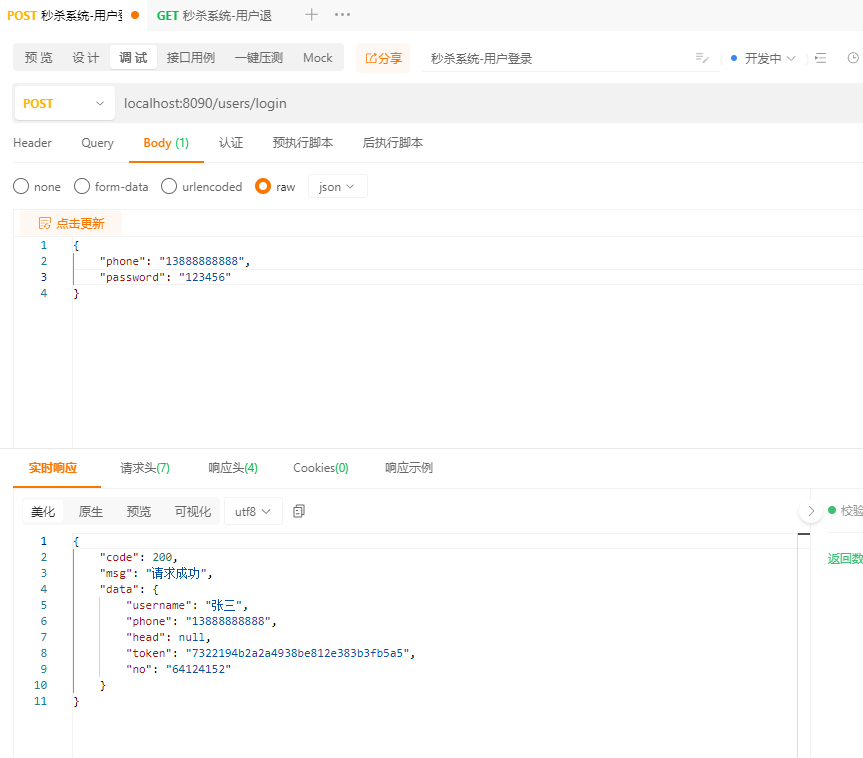Select the 实时响应 response tab

click(x=53, y=468)
